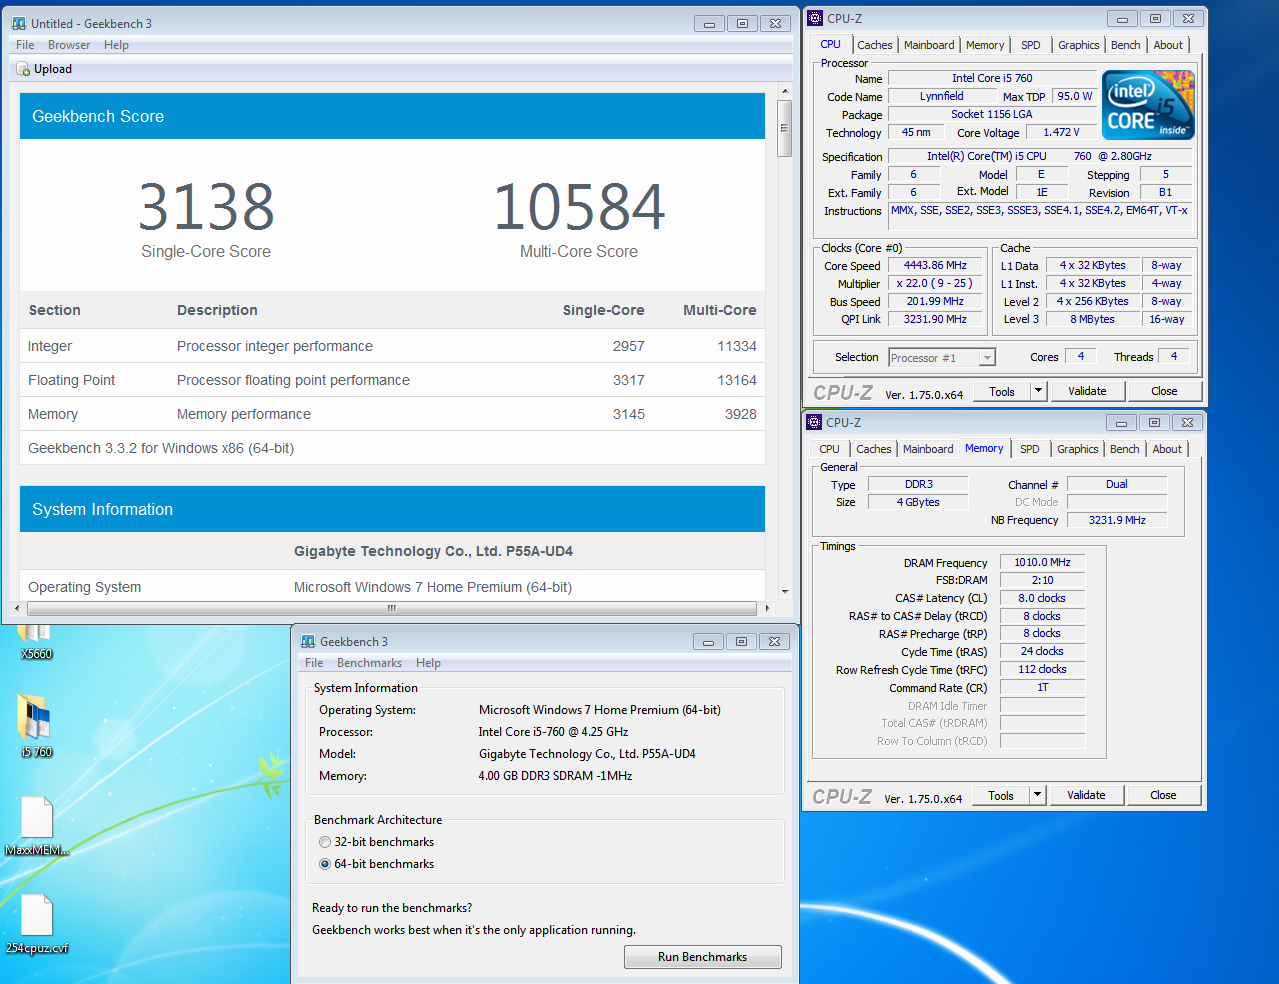Switch to CPU tab in lower CPU-Z window

tap(830, 449)
